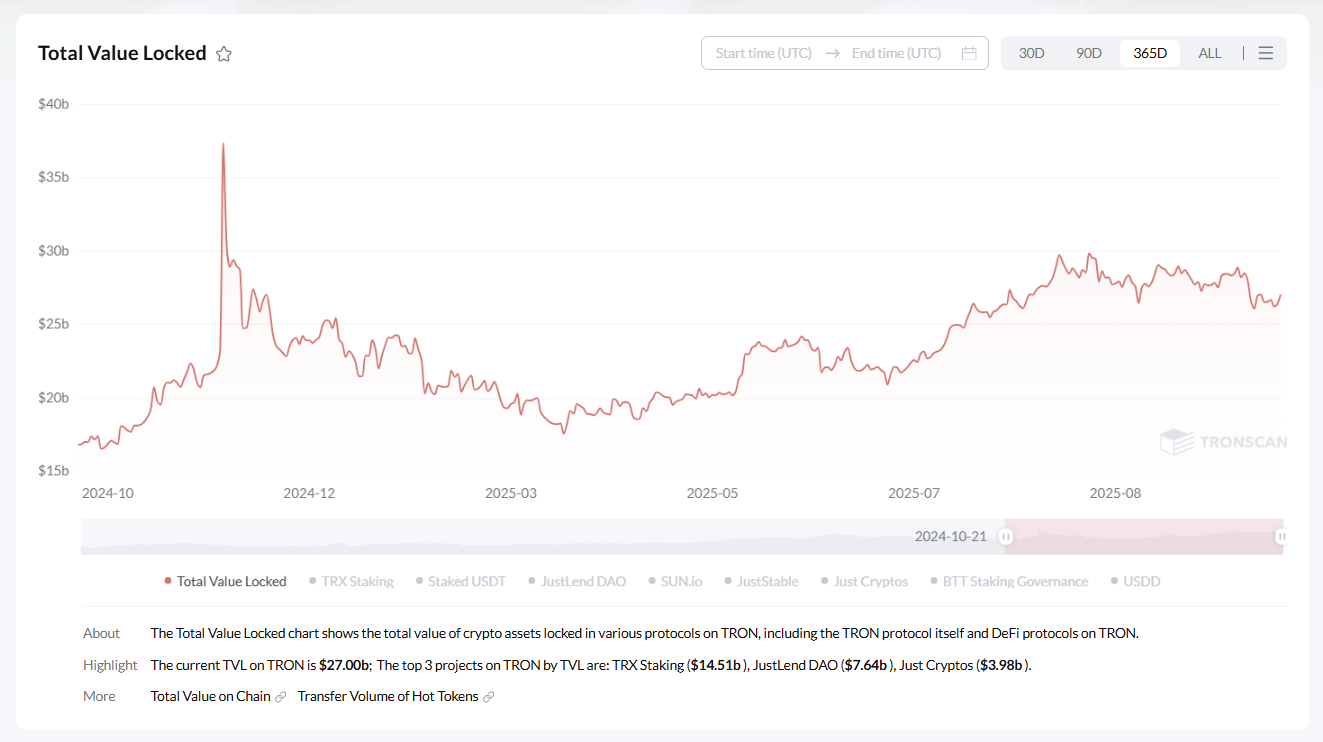
Task: Click the right range slider handle
Action: [x=1281, y=537]
